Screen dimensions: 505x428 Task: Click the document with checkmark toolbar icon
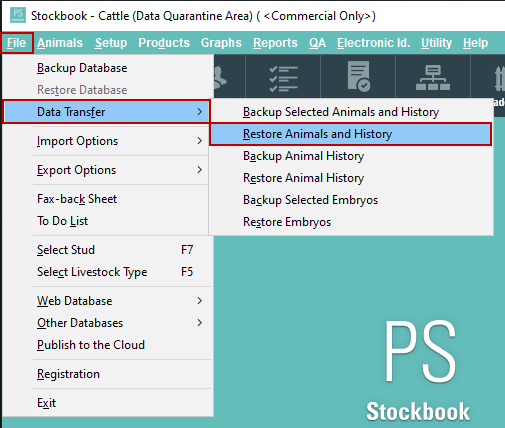click(358, 76)
